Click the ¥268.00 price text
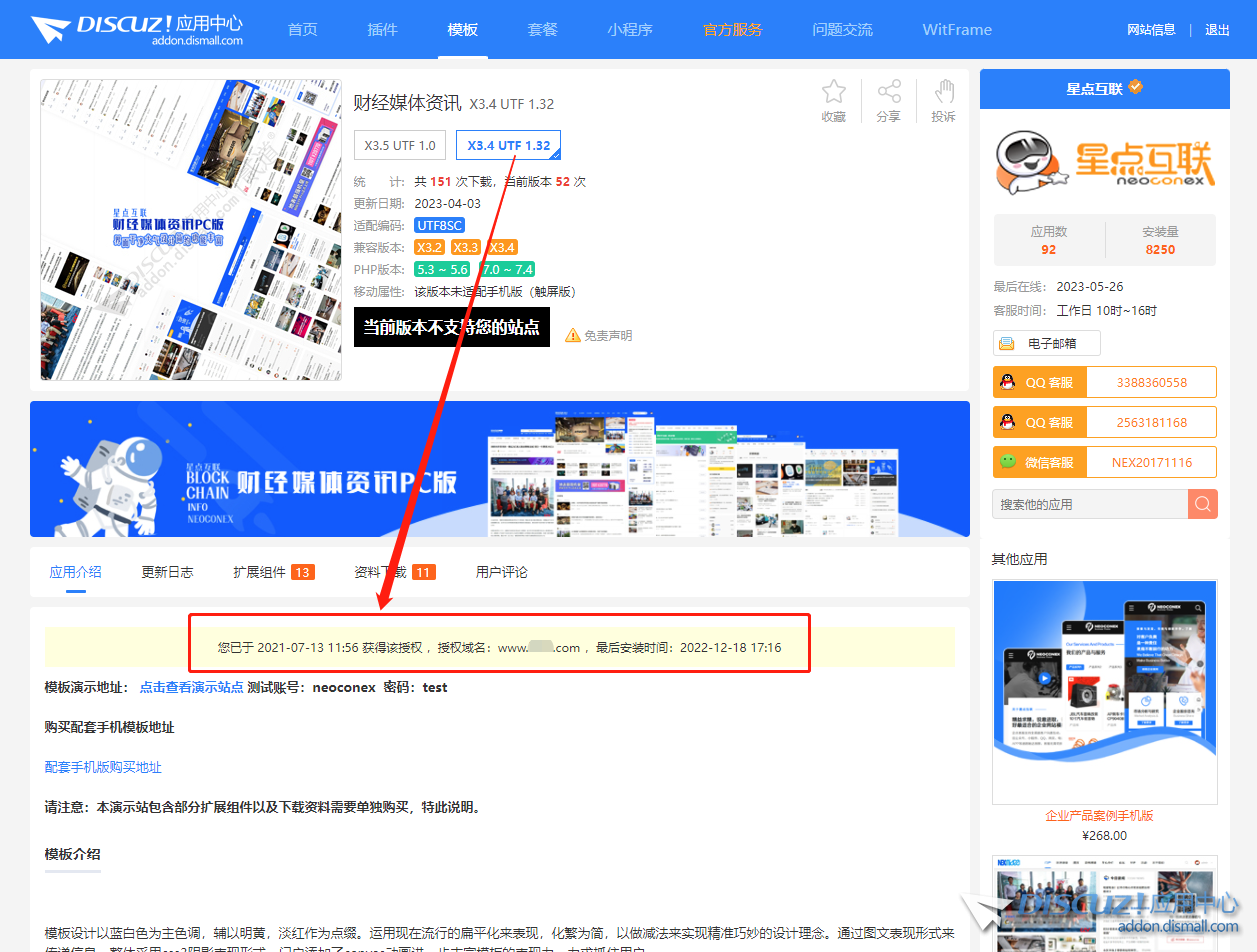Image resolution: width=1257 pixels, height=952 pixels. click(1104, 835)
